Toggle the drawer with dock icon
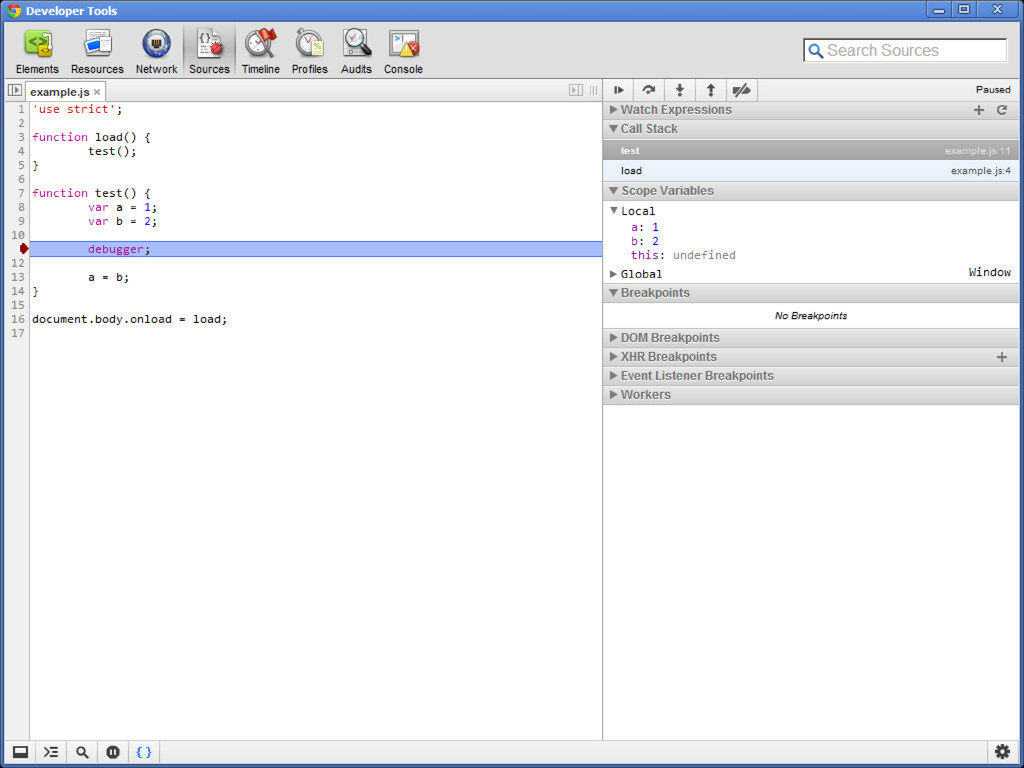This screenshot has height=768, width=1024. [20, 752]
